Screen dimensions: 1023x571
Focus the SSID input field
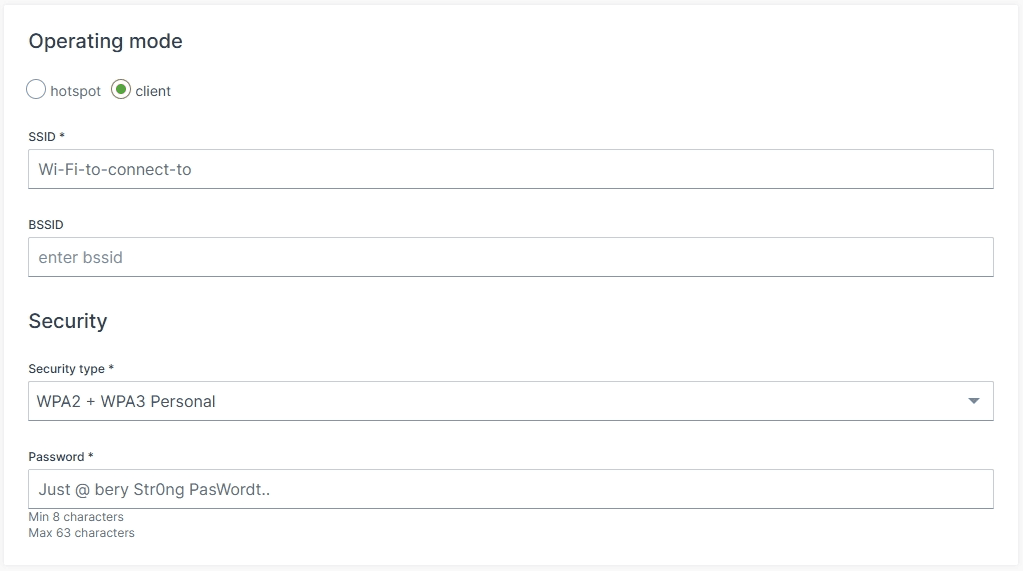pos(510,169)
